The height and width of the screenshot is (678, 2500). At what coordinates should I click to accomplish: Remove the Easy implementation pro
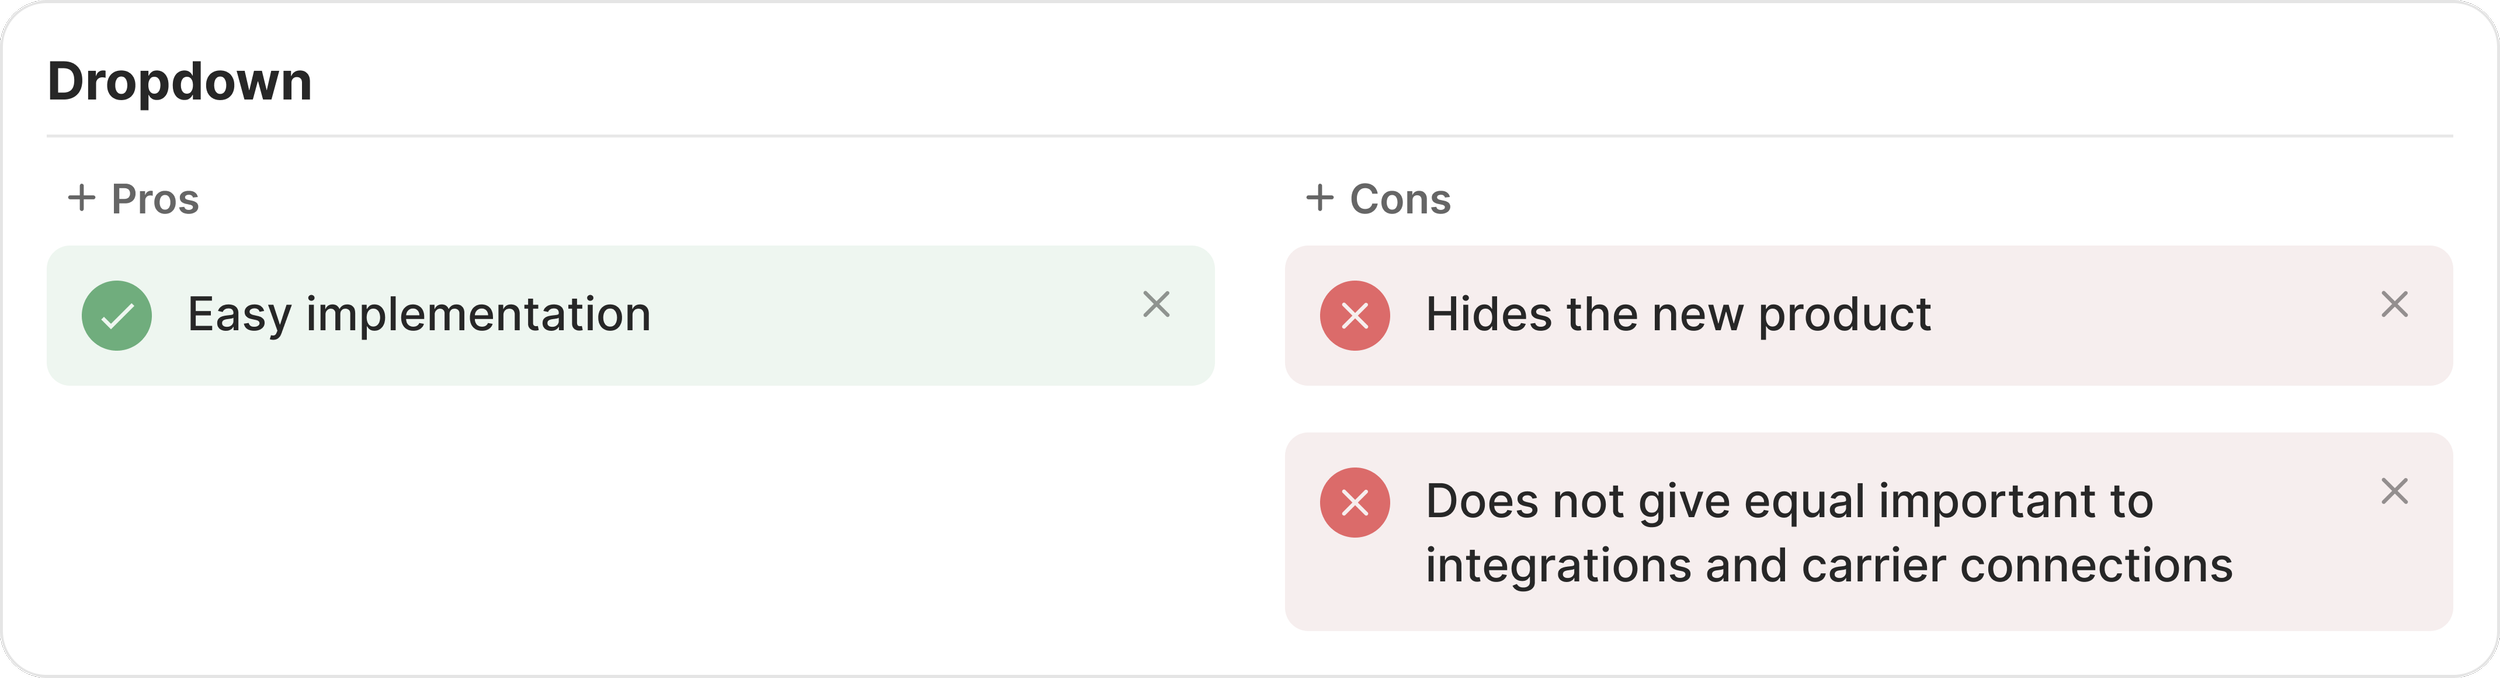click(1156, 304)
